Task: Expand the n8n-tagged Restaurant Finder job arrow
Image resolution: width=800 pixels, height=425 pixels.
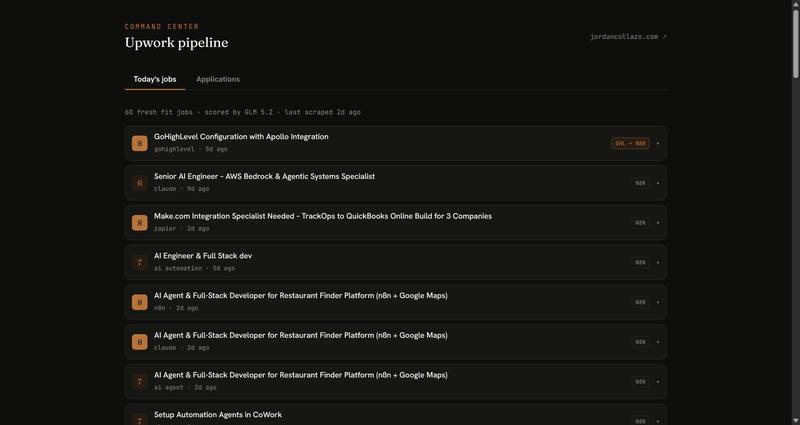Action: tap(658, 303)
